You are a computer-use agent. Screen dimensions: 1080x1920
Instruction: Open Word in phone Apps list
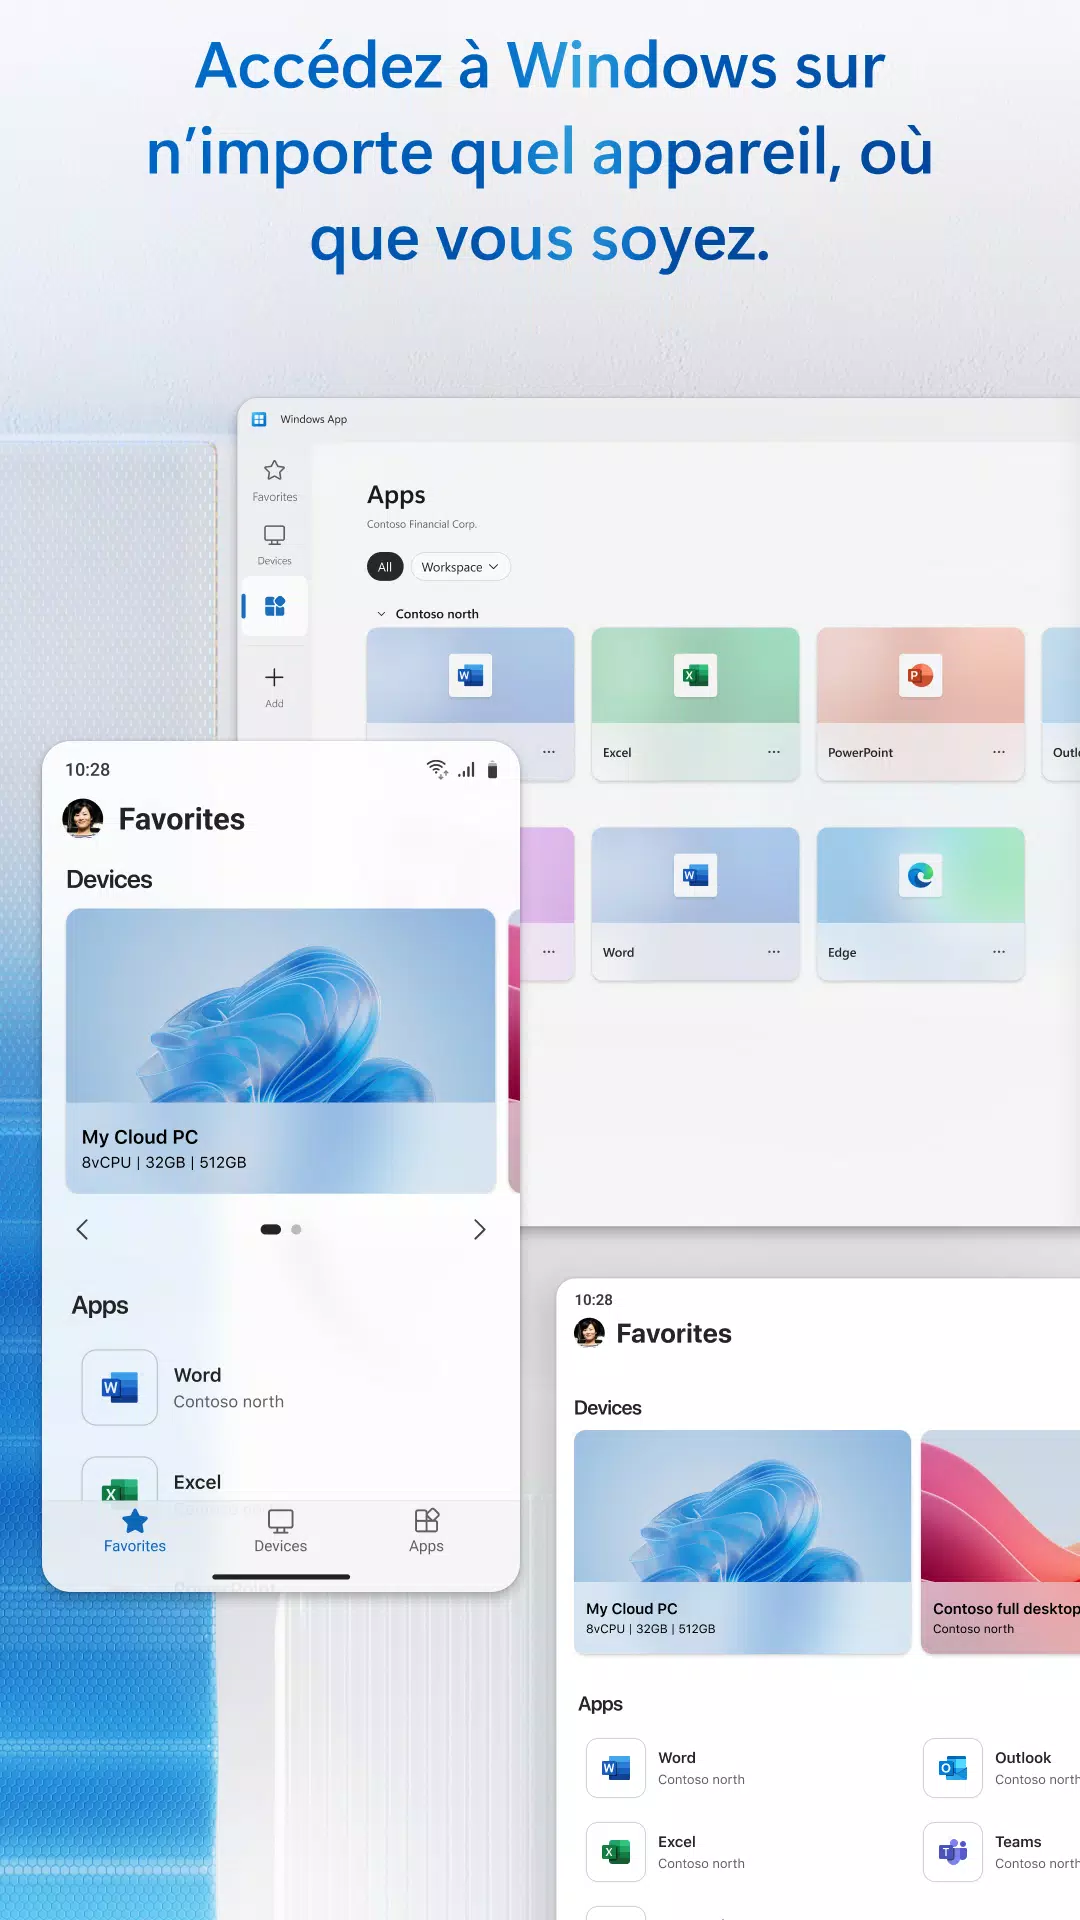point(281,1388)
